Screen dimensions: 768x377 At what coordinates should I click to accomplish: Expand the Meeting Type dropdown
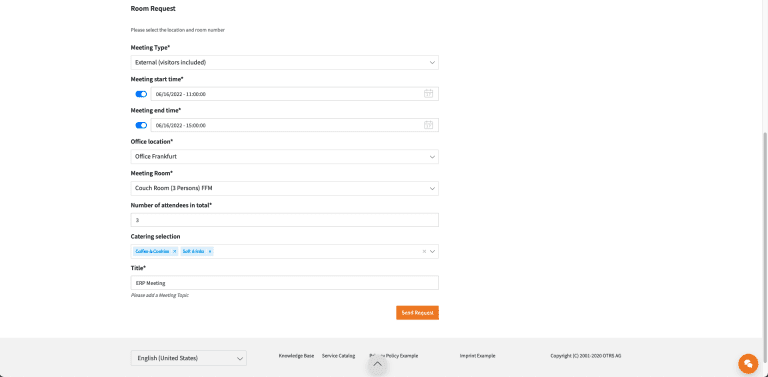point(285,63)
